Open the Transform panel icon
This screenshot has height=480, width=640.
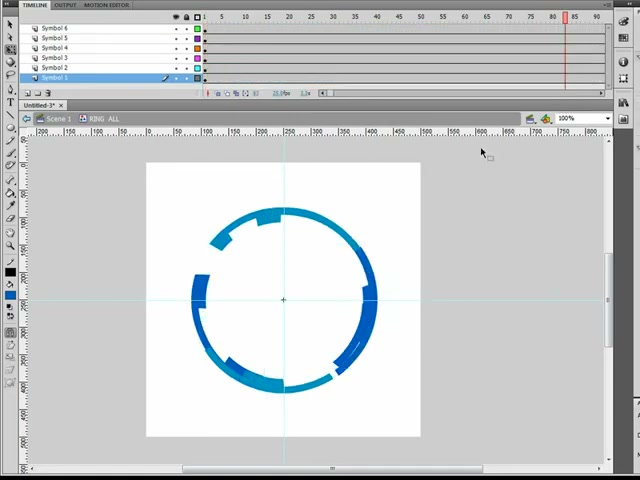pos(623,78)
